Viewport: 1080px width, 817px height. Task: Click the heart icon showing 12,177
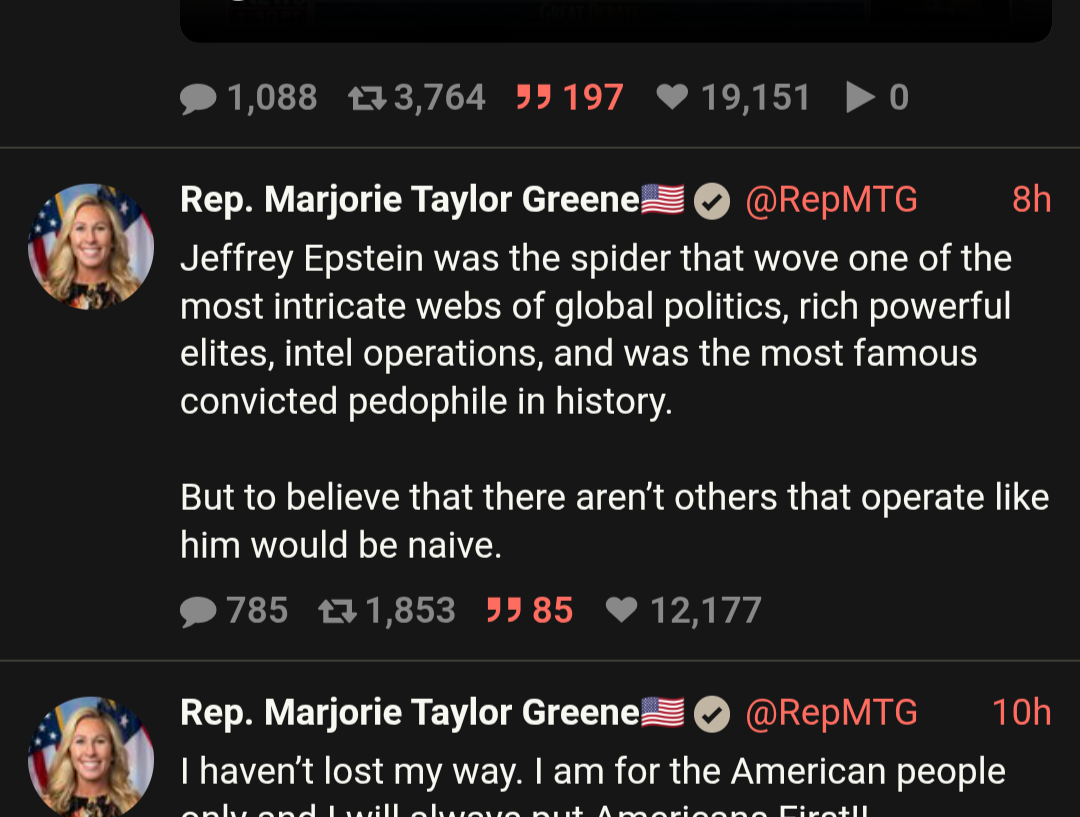pos(621,611)
